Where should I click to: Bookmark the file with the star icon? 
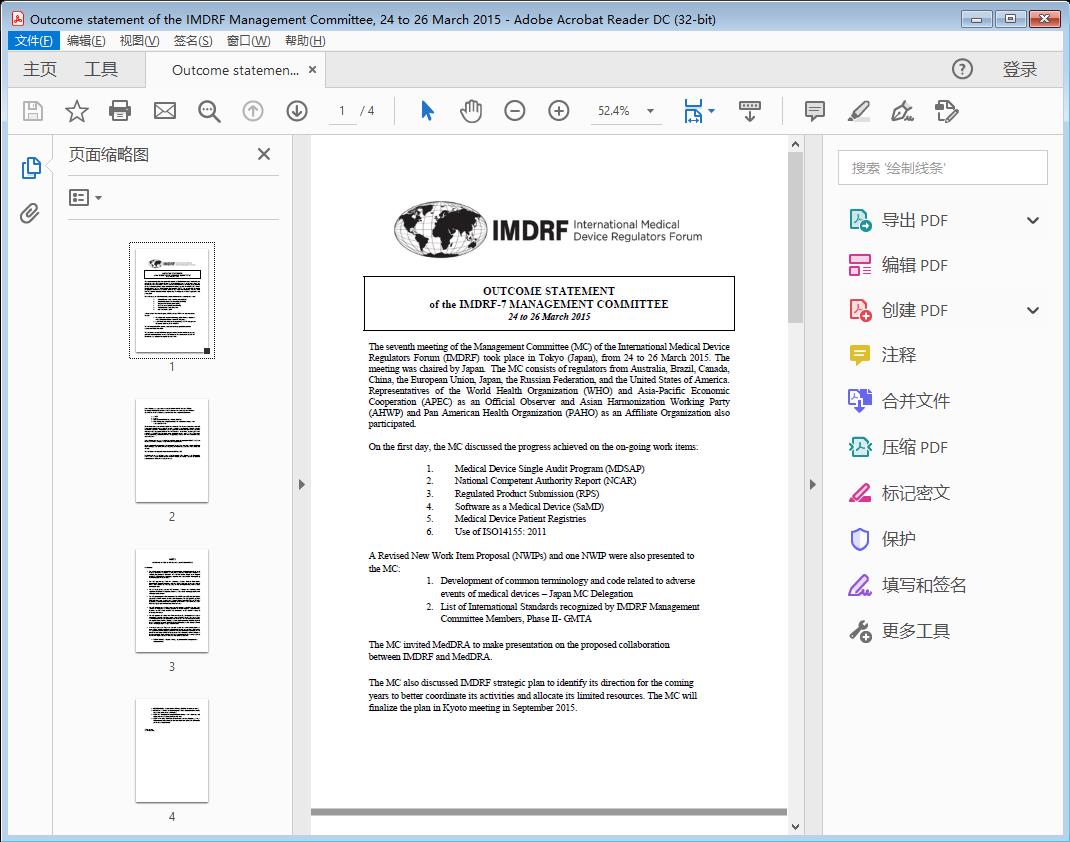(76, 111)
